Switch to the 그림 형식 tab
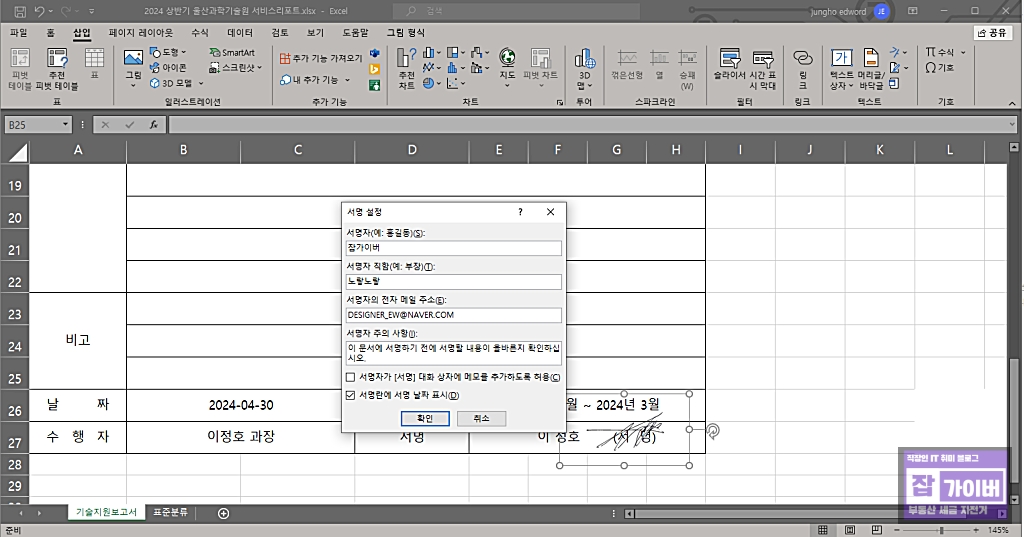The image size is (1024, 537). click(406, 33)
